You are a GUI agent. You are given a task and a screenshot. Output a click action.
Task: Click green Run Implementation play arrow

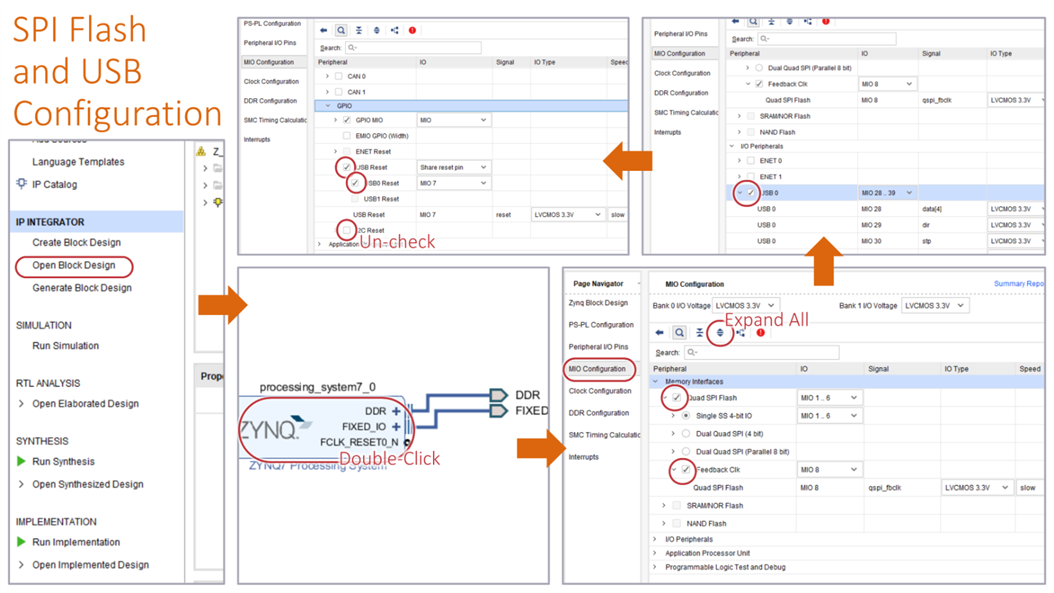tap(21, 542)
